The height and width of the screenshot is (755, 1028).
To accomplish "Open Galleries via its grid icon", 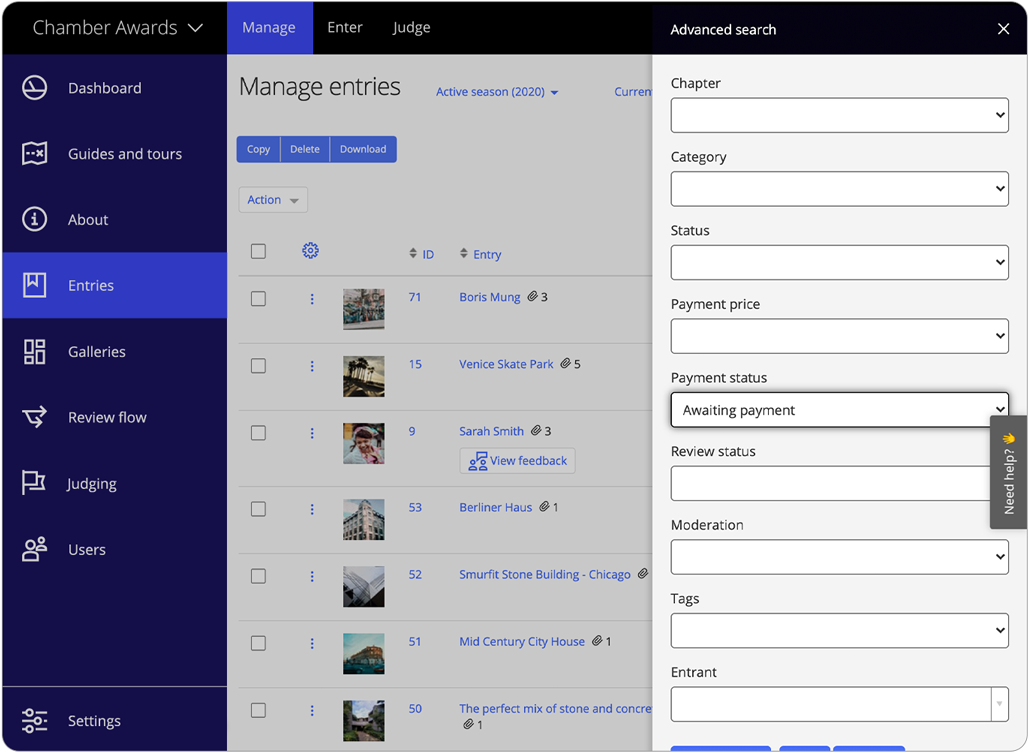I will [x=35, y=352].
